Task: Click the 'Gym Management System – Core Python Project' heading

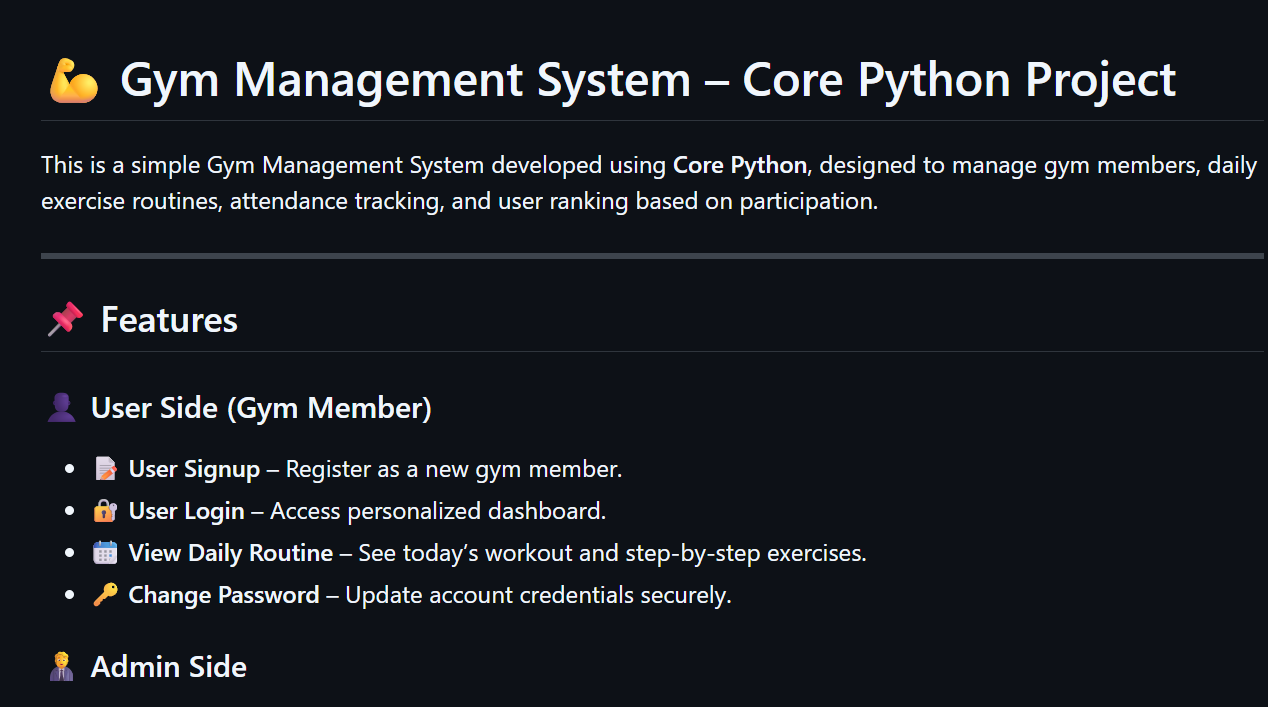Action: tap(648, 80)
